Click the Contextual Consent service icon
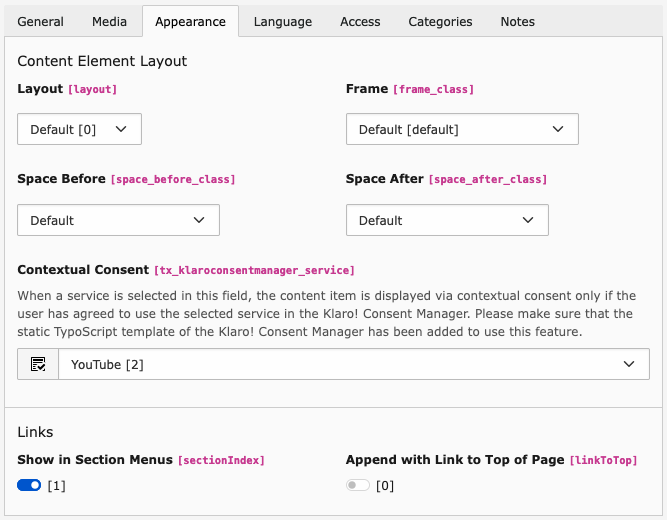 pos(38,364)
